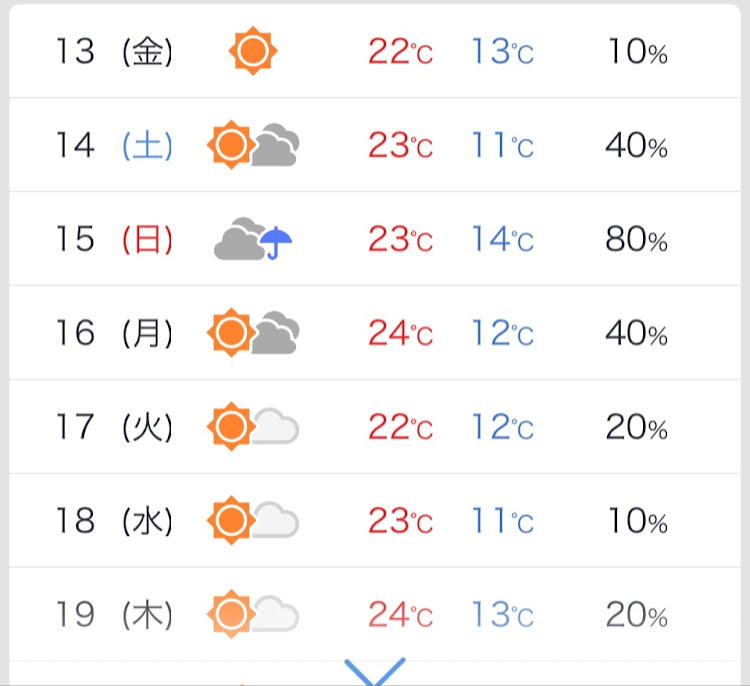Open the 80% rain chance on the 15th

(637, 239)
